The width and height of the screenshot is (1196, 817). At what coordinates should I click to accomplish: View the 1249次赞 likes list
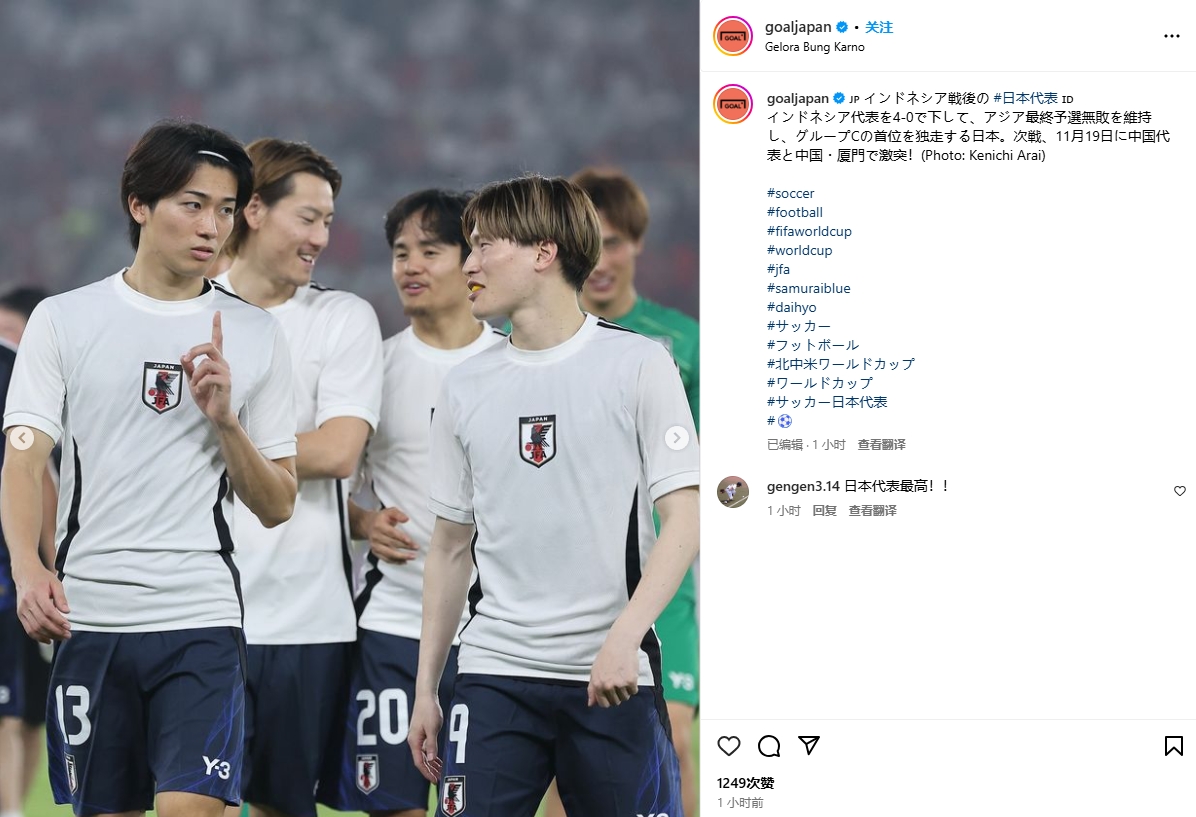click(x=745, y=783)
